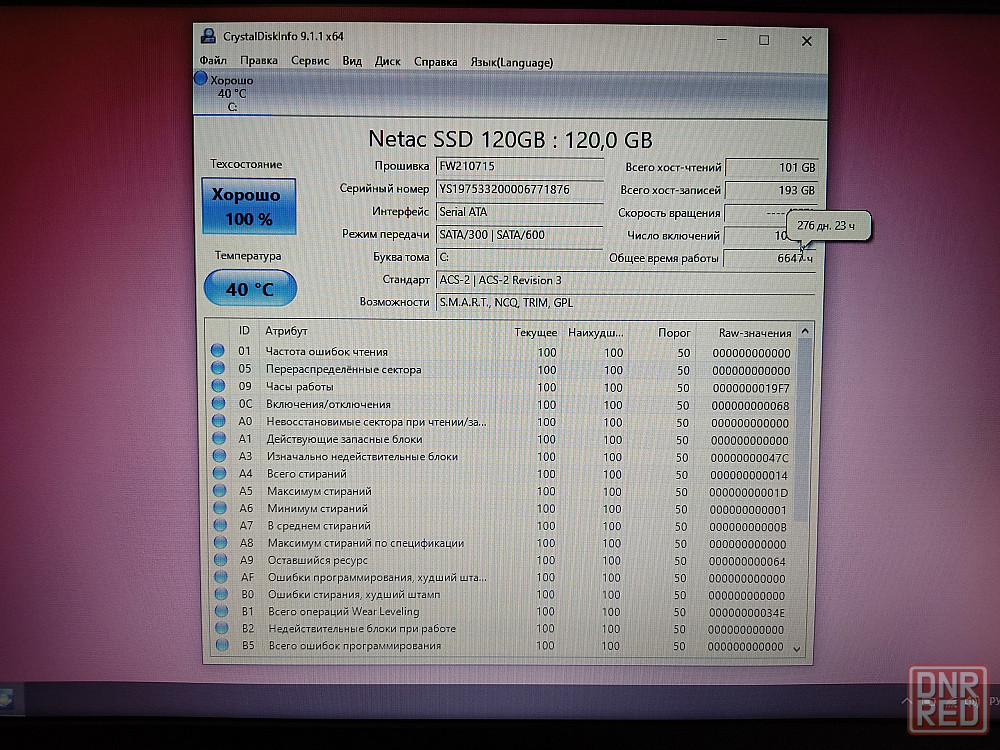Click the status circle for attribute A9
The image size is (1000, 750).
pyautogui.click(x=221, y=559)
